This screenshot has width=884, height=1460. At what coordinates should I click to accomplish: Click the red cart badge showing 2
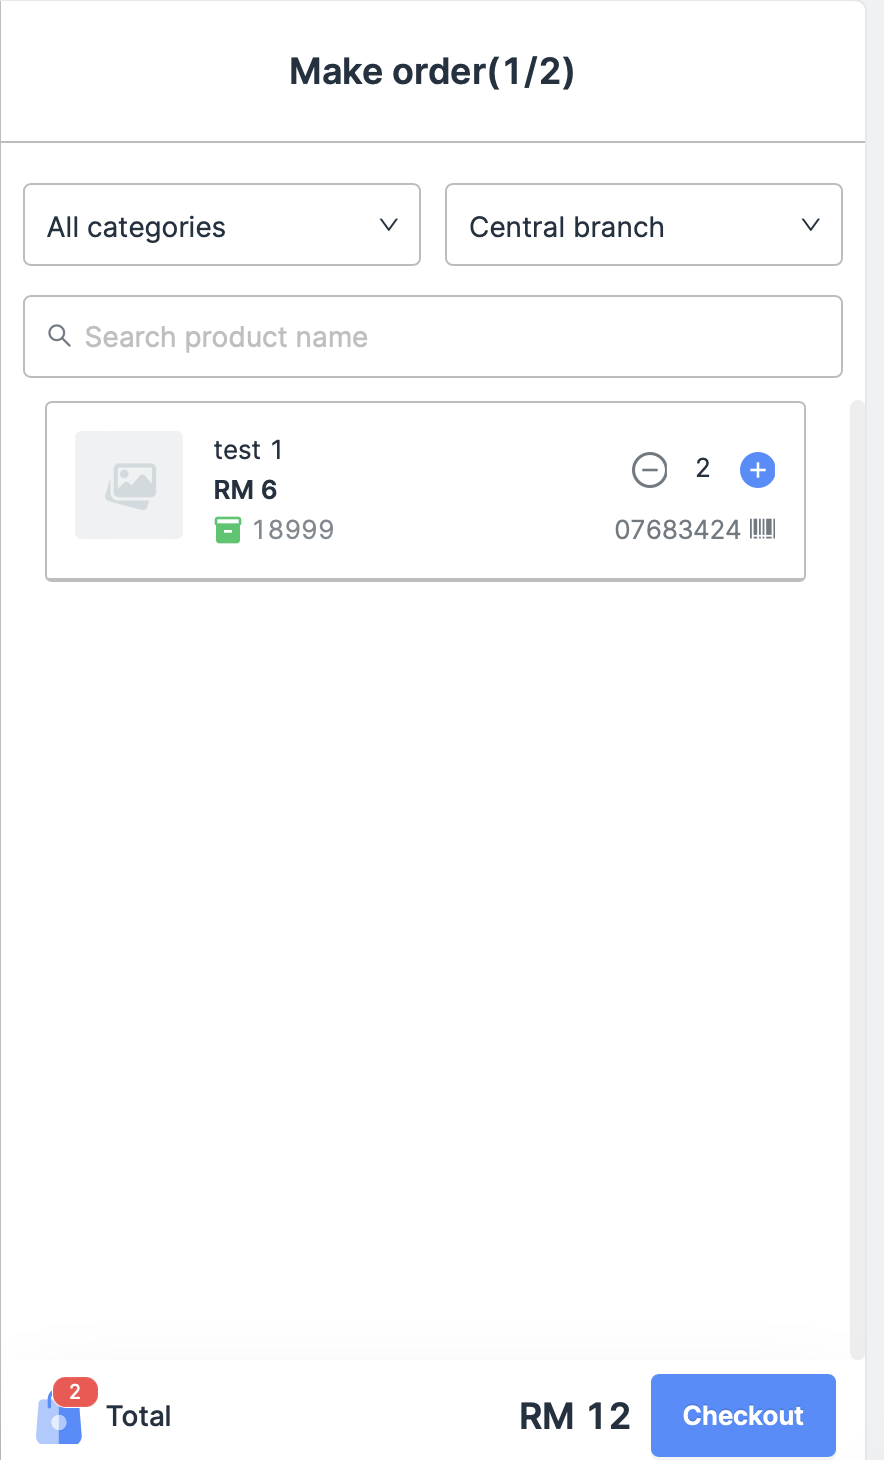click(x=75, y=1392)
